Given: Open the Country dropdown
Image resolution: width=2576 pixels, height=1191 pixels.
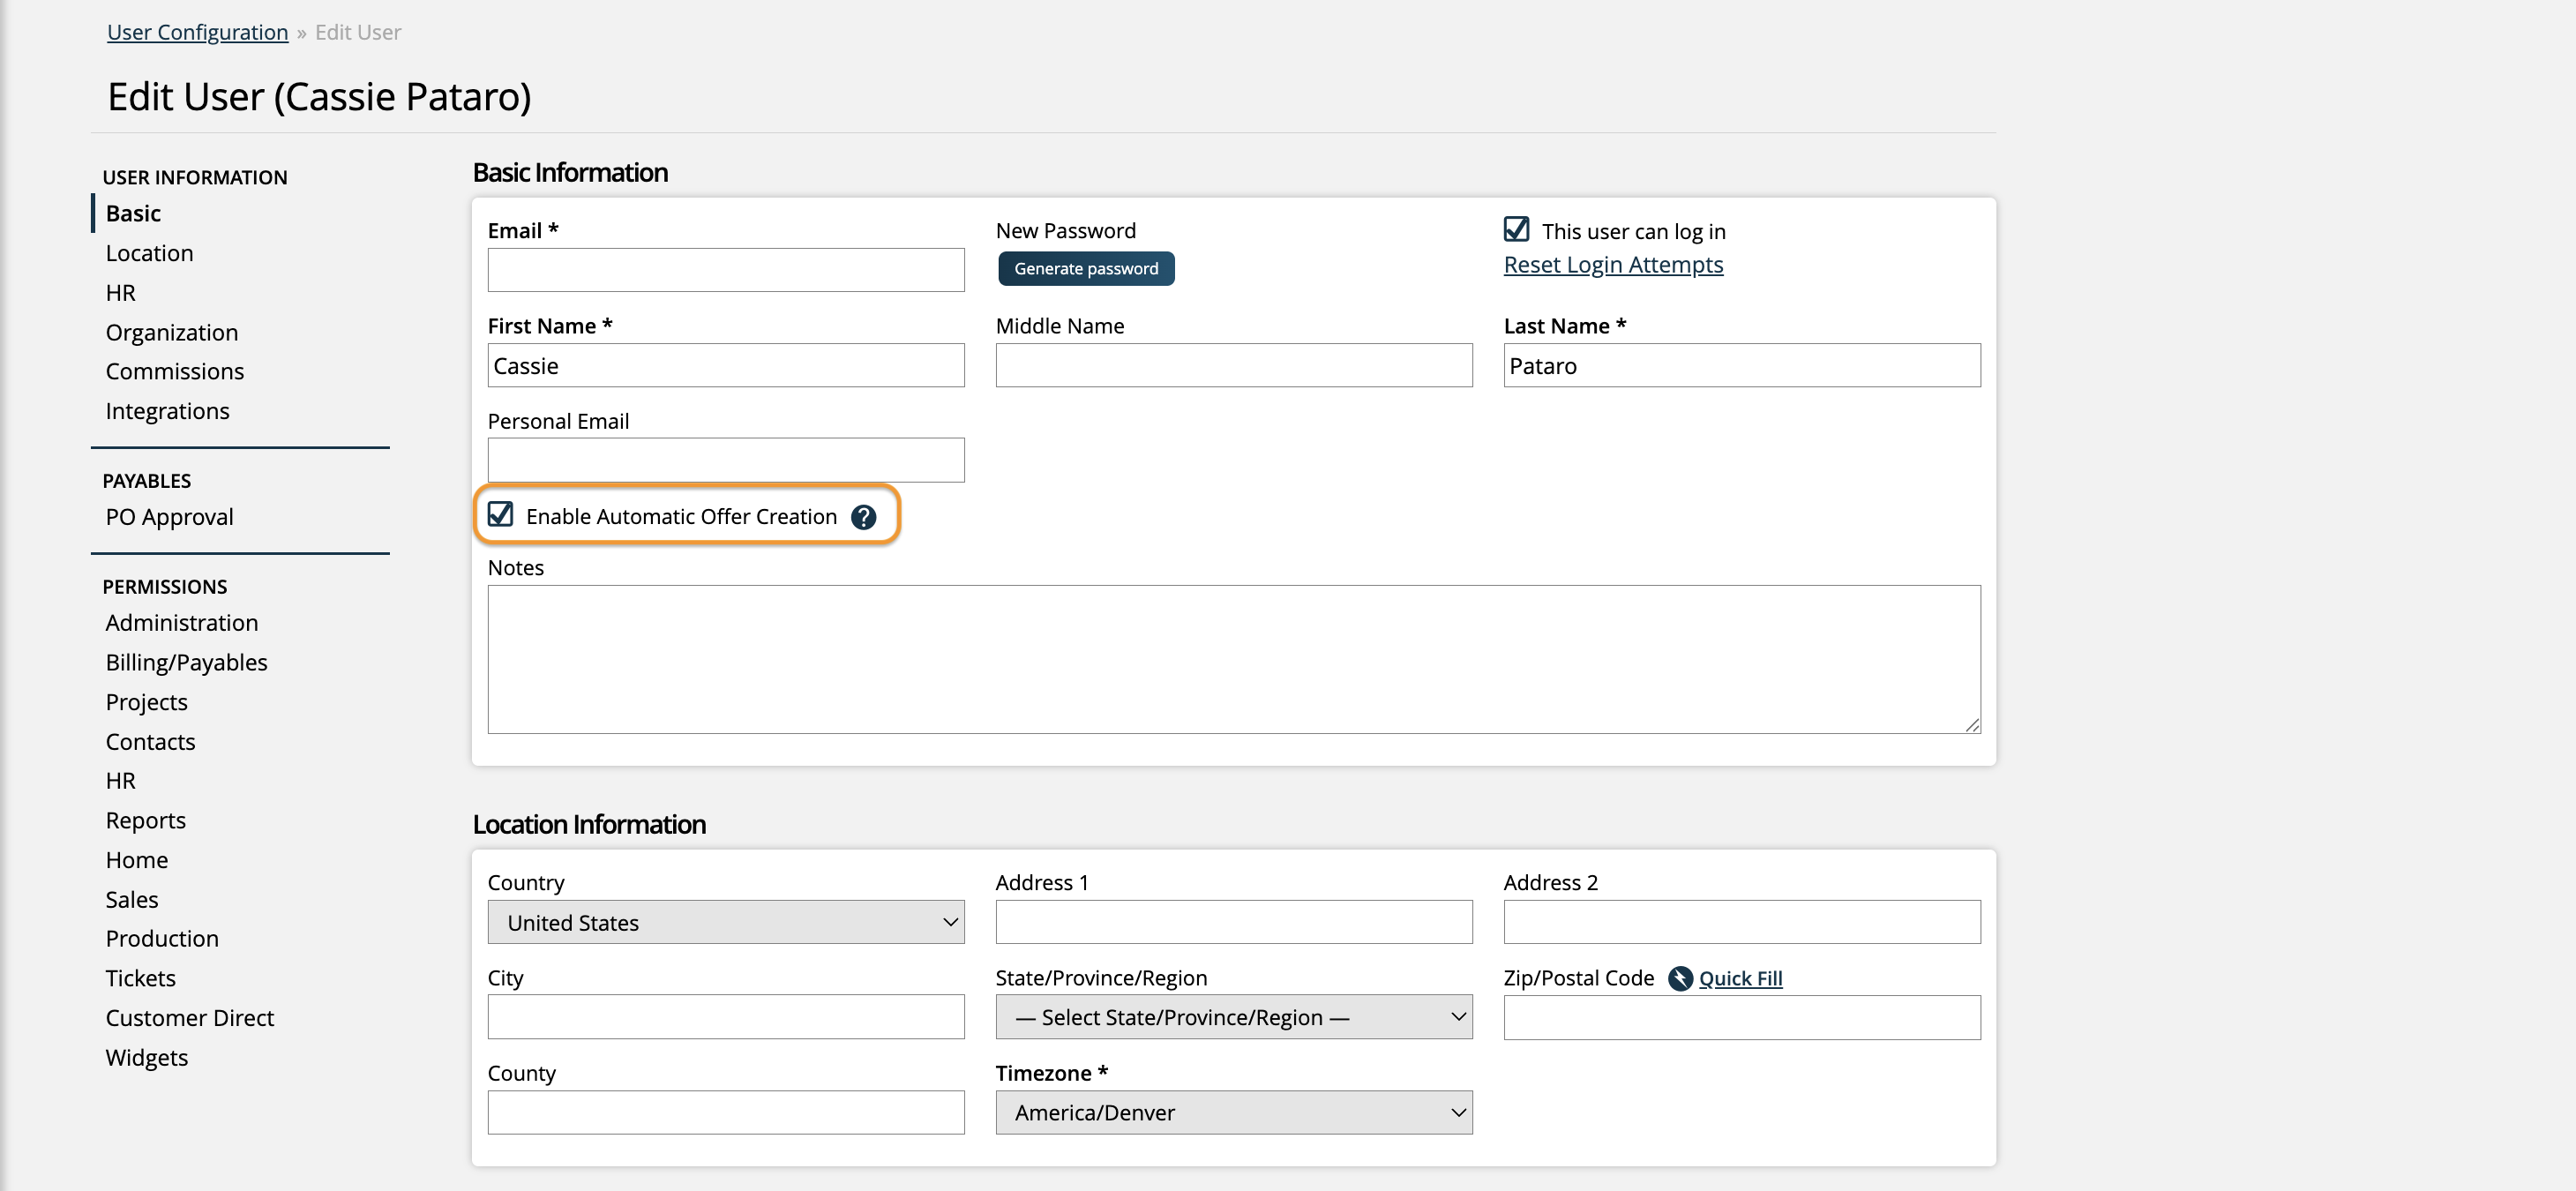Looking at the screenshot, I should click(x=725, y=922).
